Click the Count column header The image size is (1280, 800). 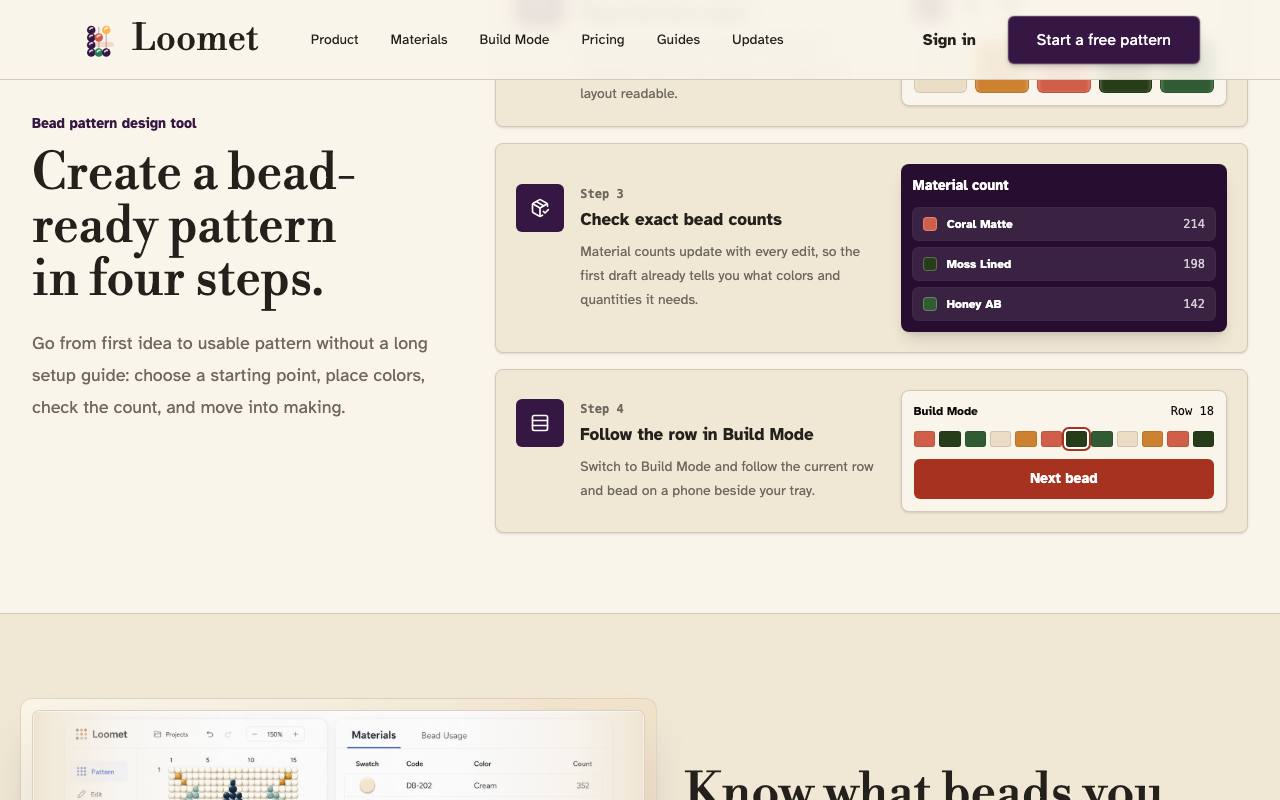click(x=582, y=764)
